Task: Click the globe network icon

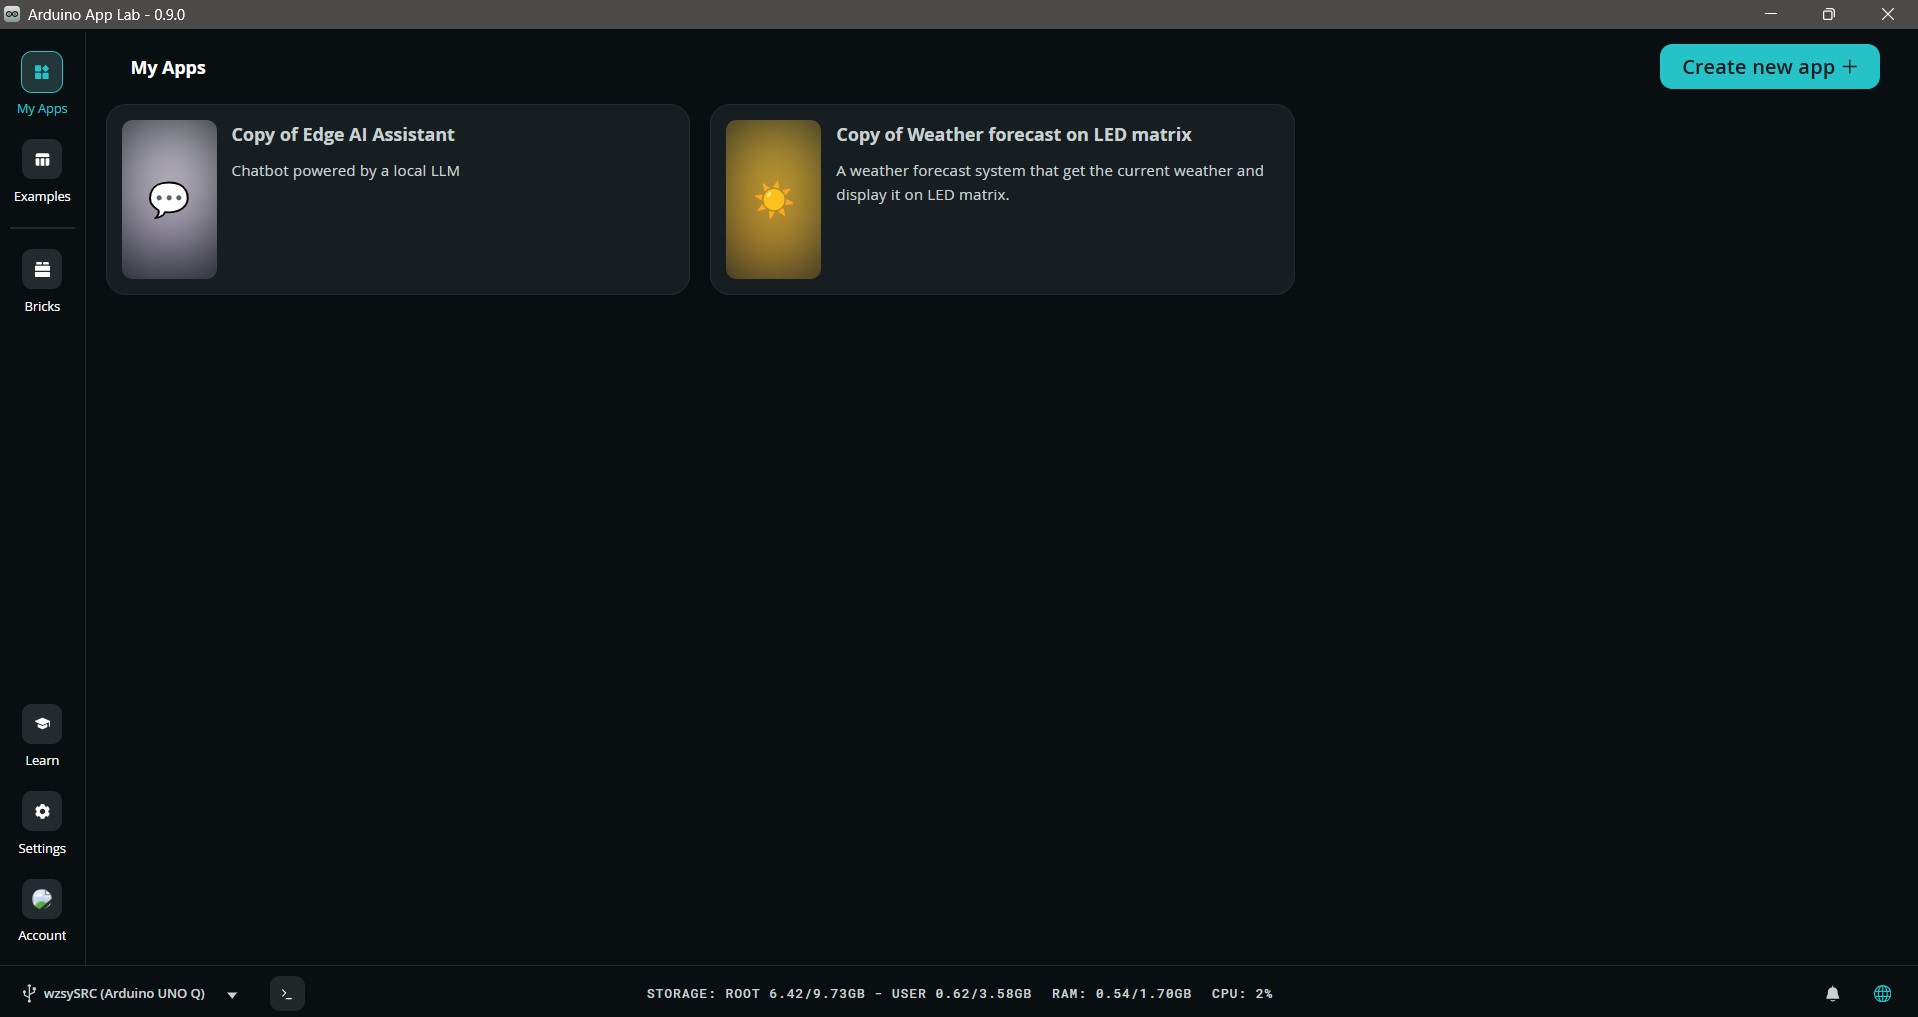Action: pyautogui.click(x=1883, y=994)
